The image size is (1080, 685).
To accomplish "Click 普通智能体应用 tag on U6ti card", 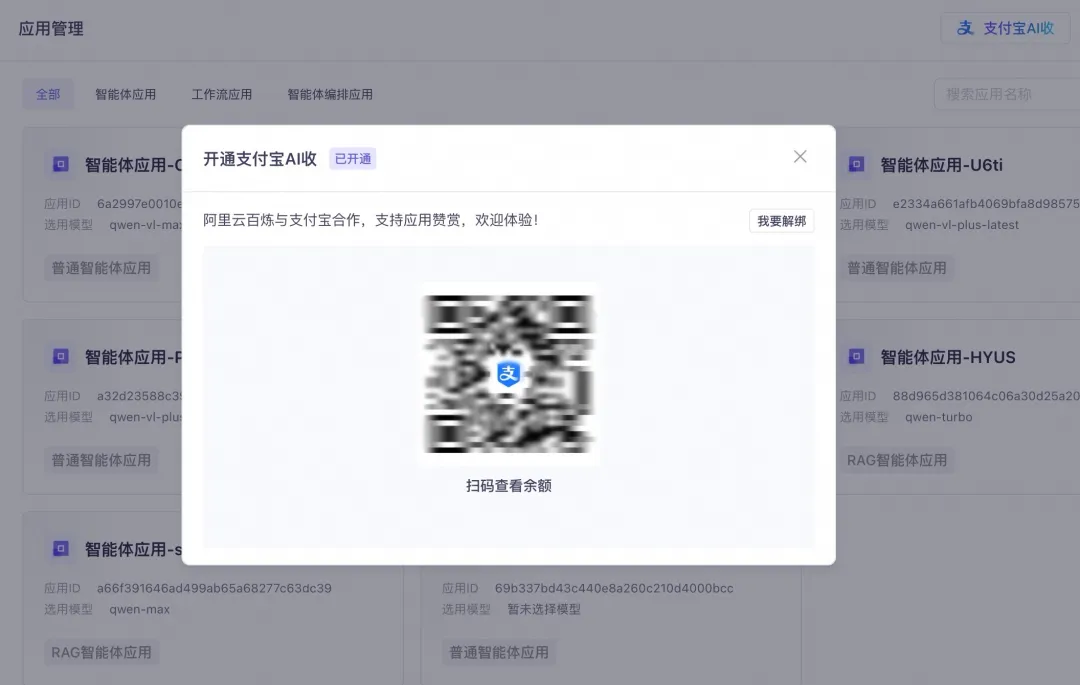I will [896, 268].
